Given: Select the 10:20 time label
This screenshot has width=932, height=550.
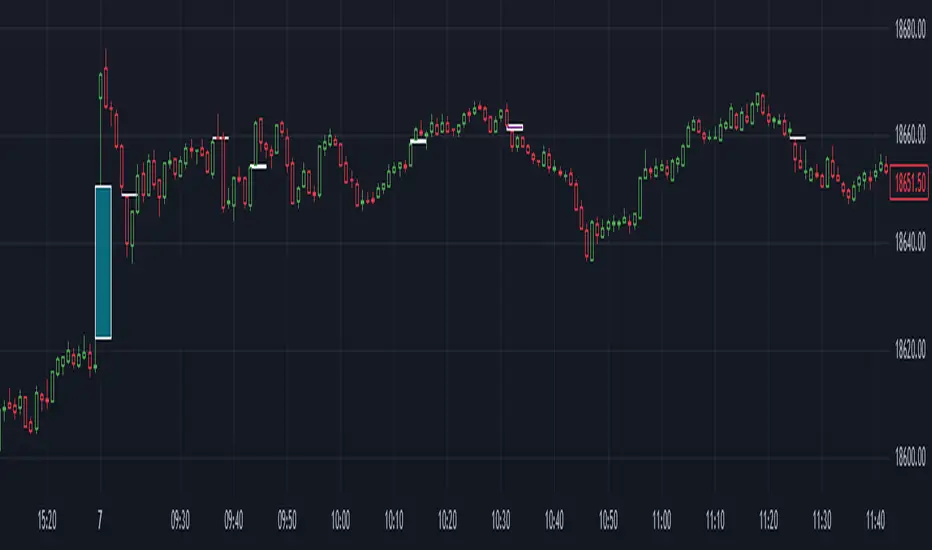Looking at the screenshot, I should point(447,520).
